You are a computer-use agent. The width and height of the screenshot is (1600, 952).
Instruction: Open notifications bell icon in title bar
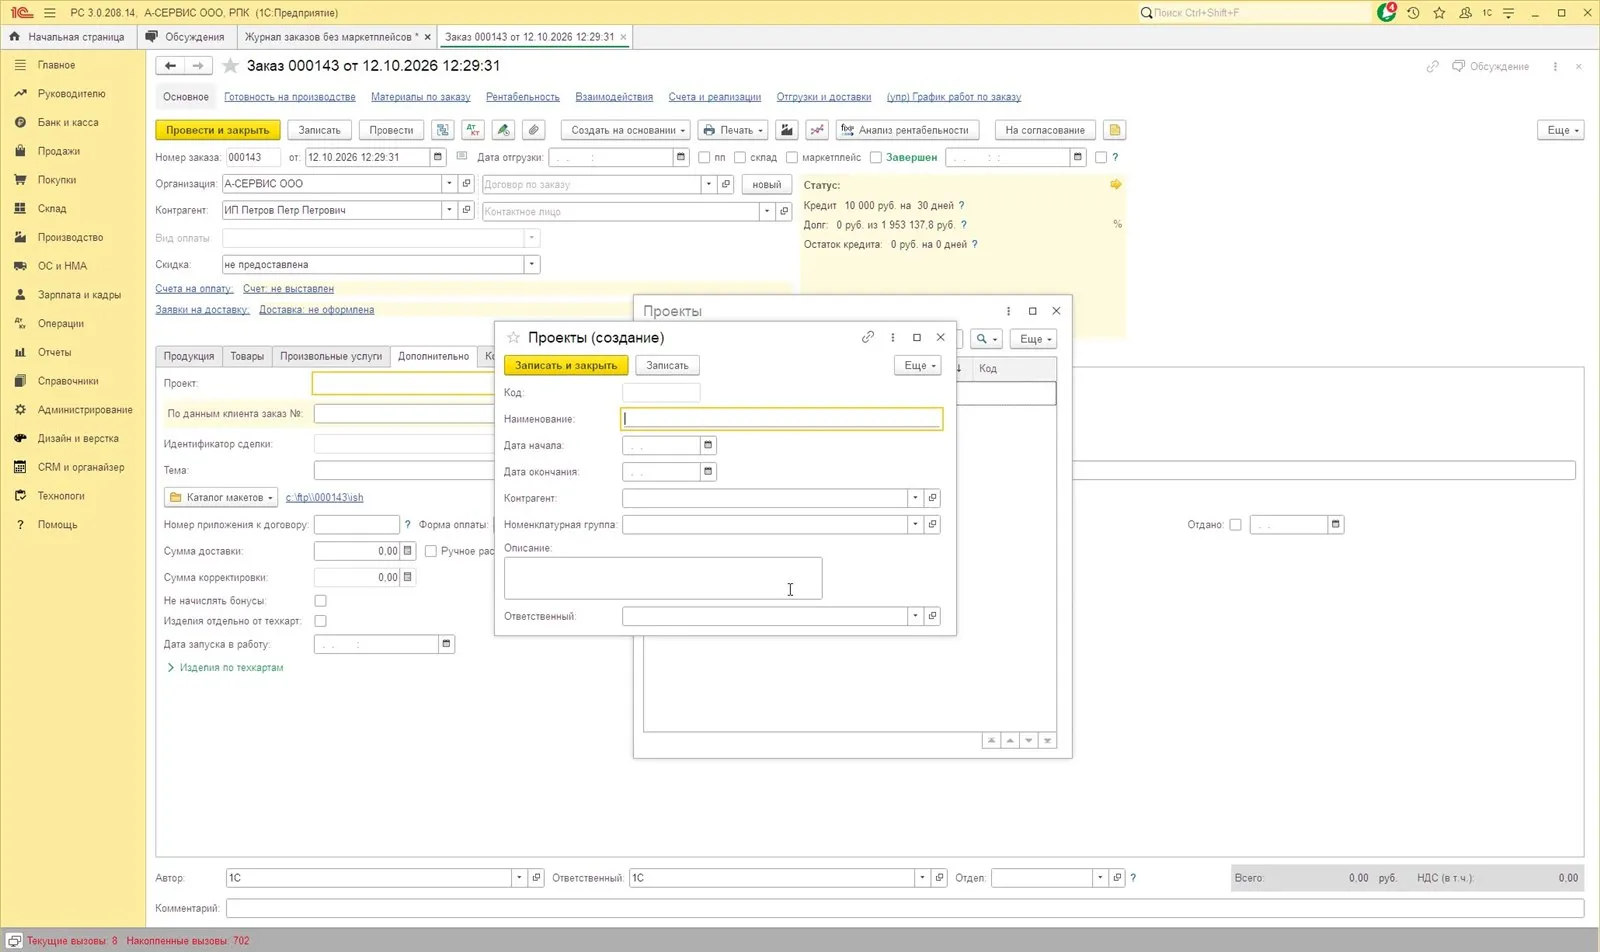(x=1386, y=13)
